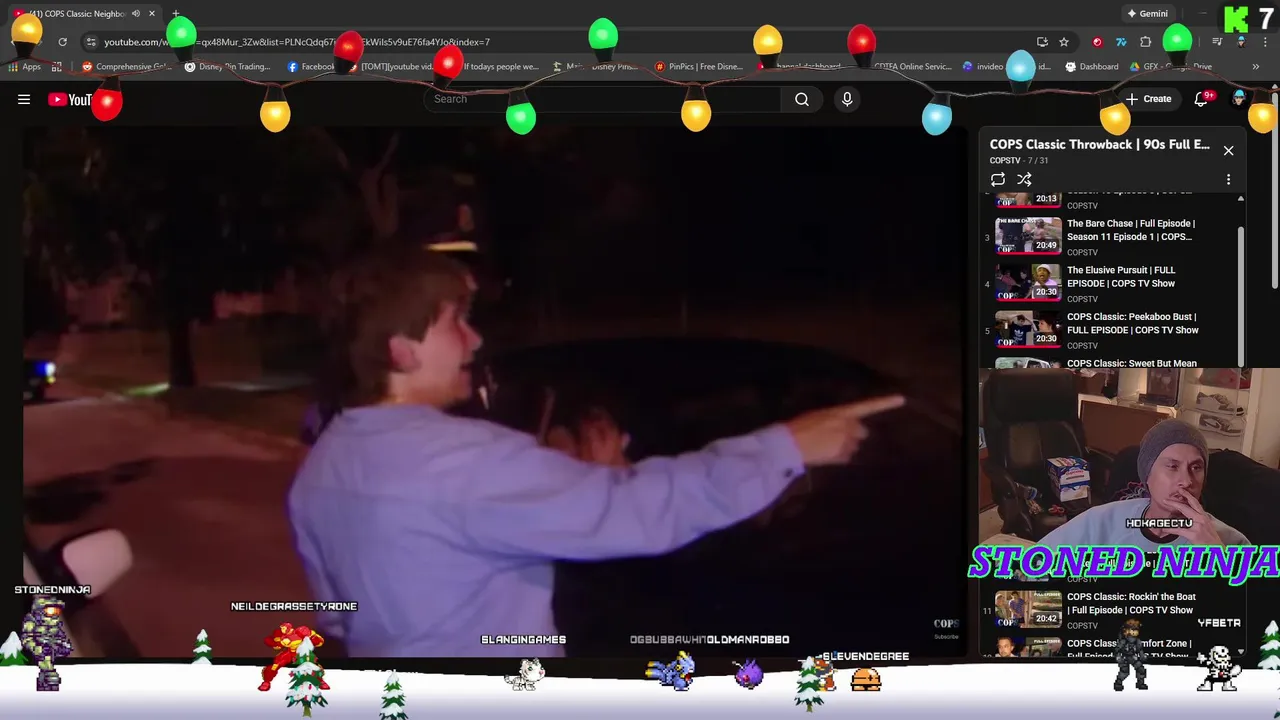
Task: Click into the YouTube Search field
Action: (603, 99)
